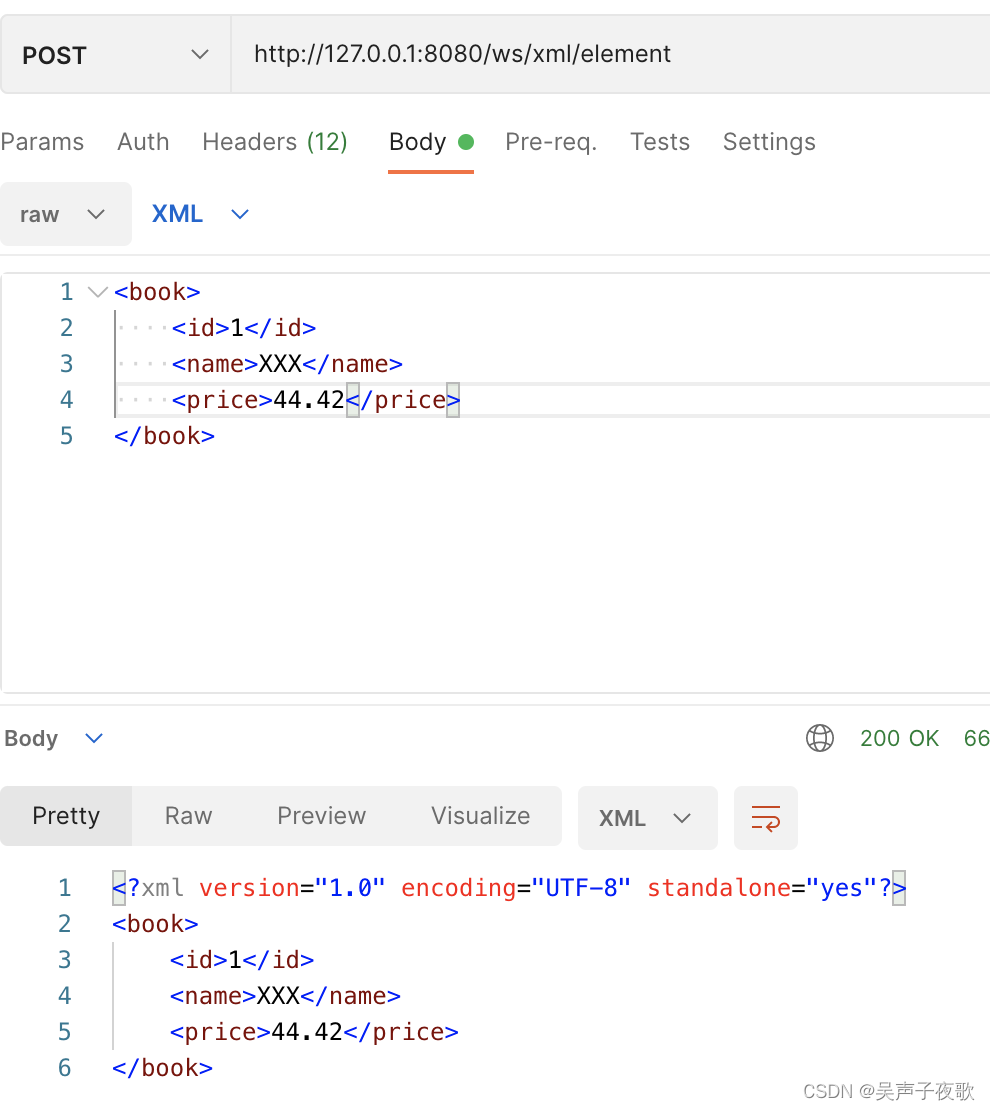Open the response Body dropdown
The image size is (990, 1110).
pyautogui.click(x=54, y=738)
